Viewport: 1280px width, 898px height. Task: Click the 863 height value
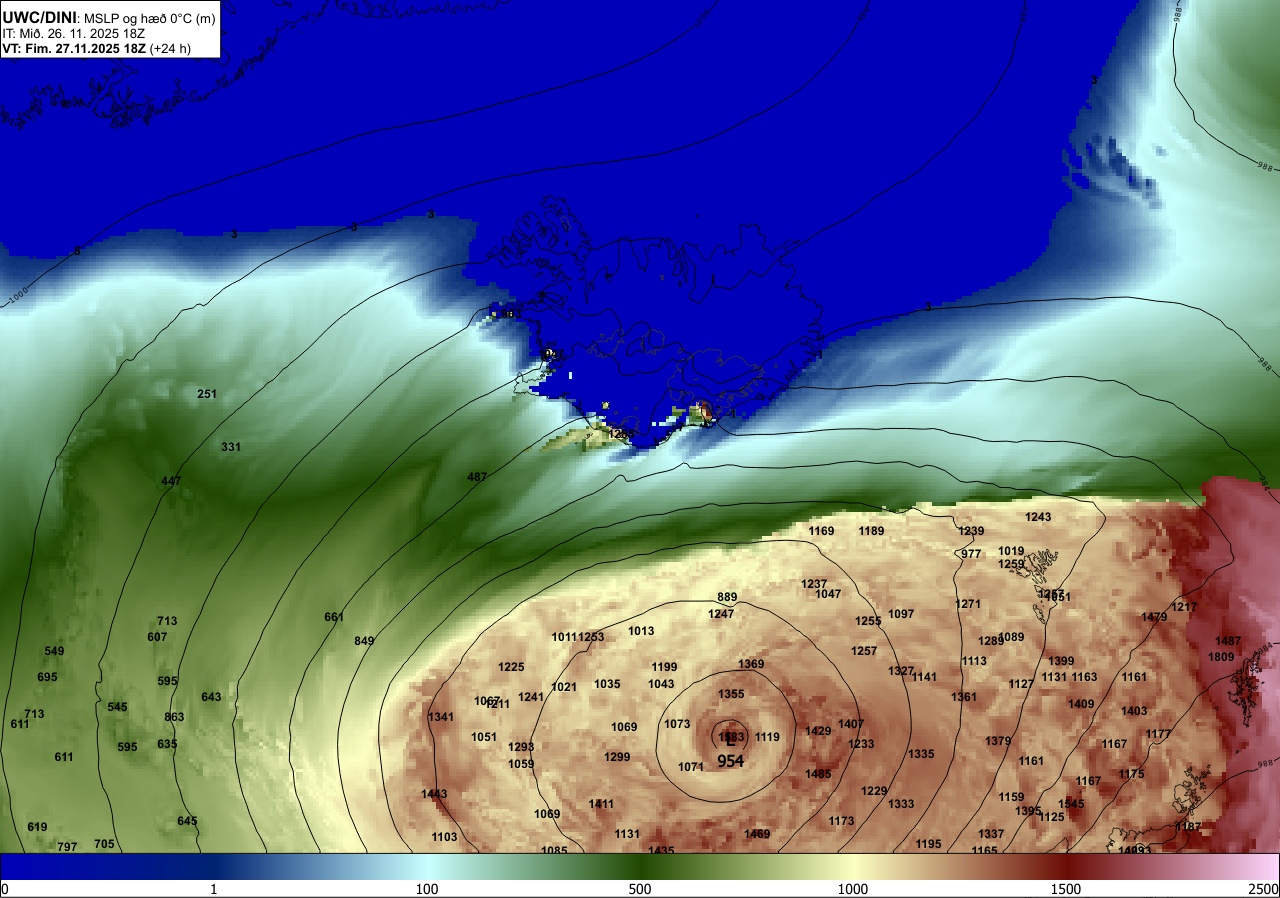click(x=174, y=717)
